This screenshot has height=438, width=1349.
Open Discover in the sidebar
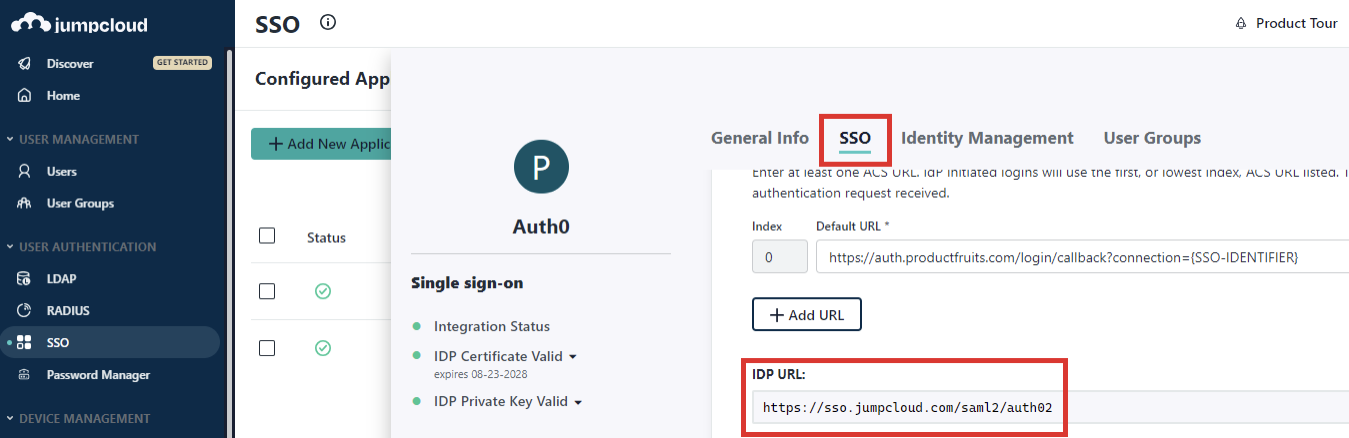(70, 63)
